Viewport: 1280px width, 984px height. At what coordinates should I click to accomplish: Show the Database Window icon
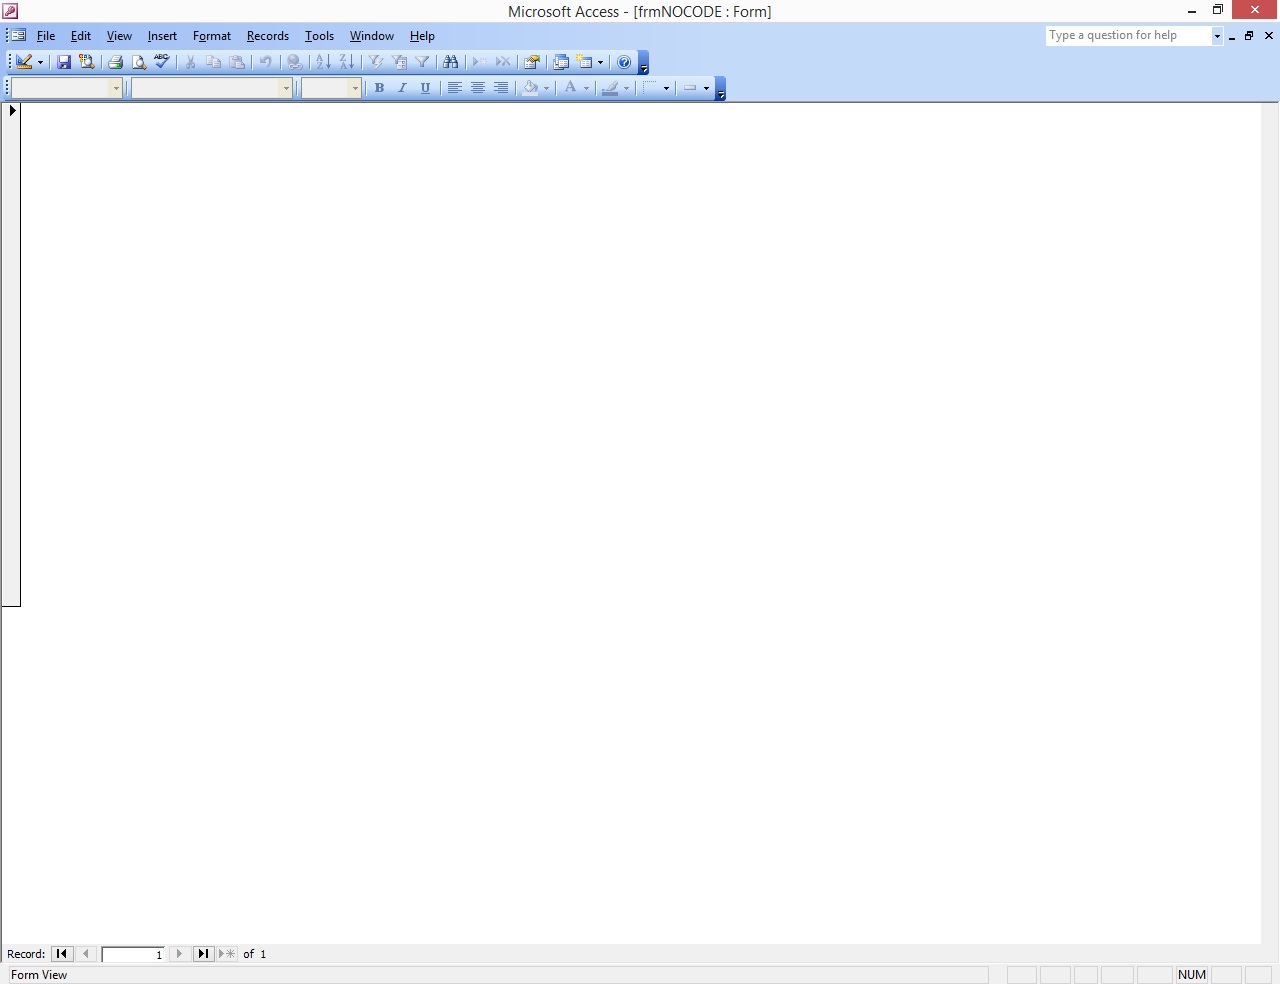[561, 62]
